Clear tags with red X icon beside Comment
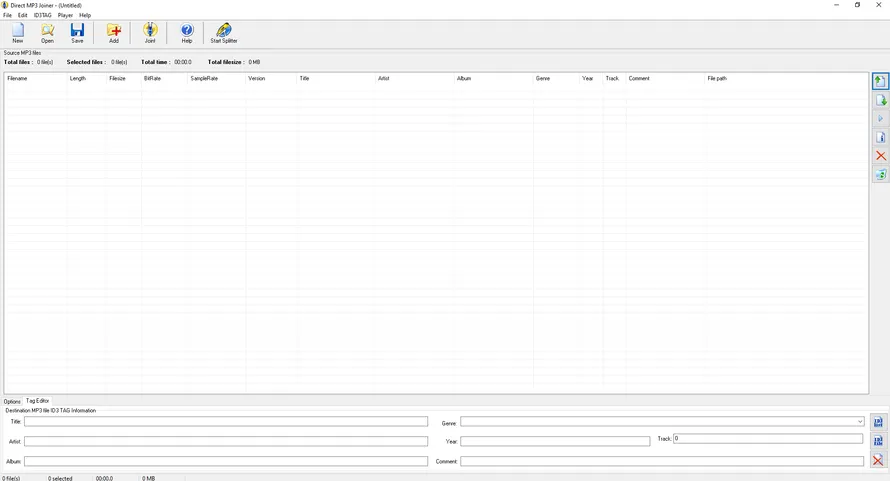890x481 pixels. 878,460
